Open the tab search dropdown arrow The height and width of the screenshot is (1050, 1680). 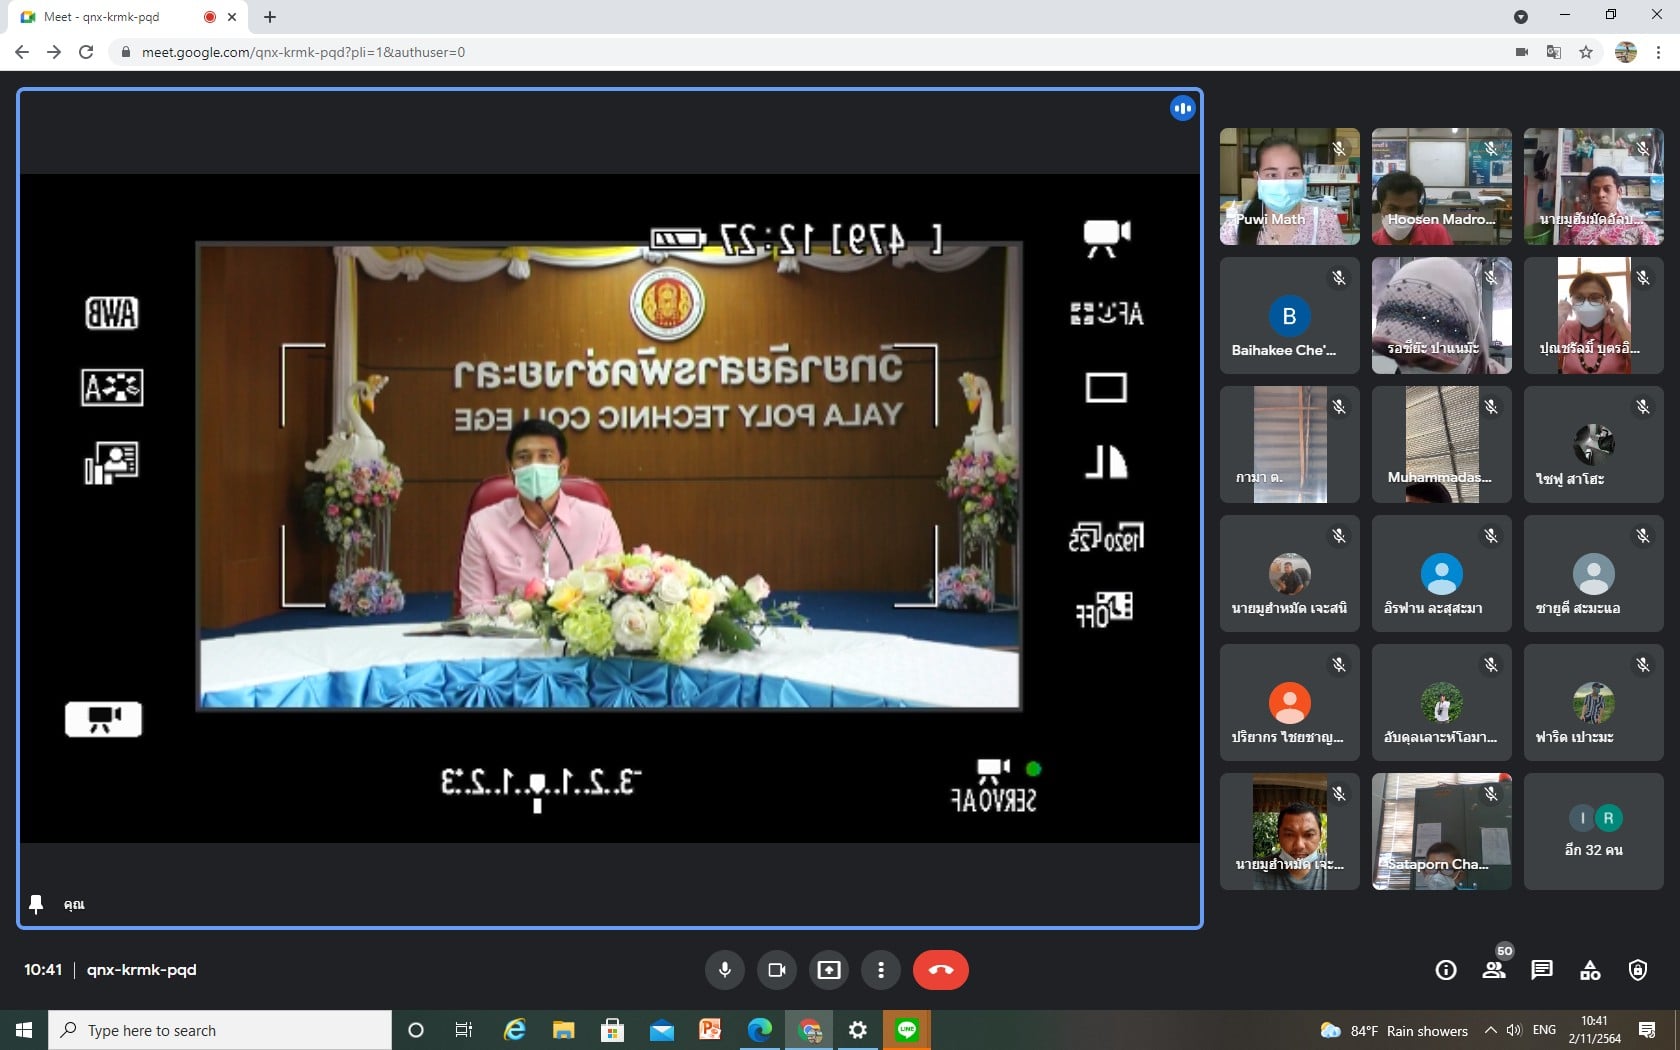pos(1520,17)
